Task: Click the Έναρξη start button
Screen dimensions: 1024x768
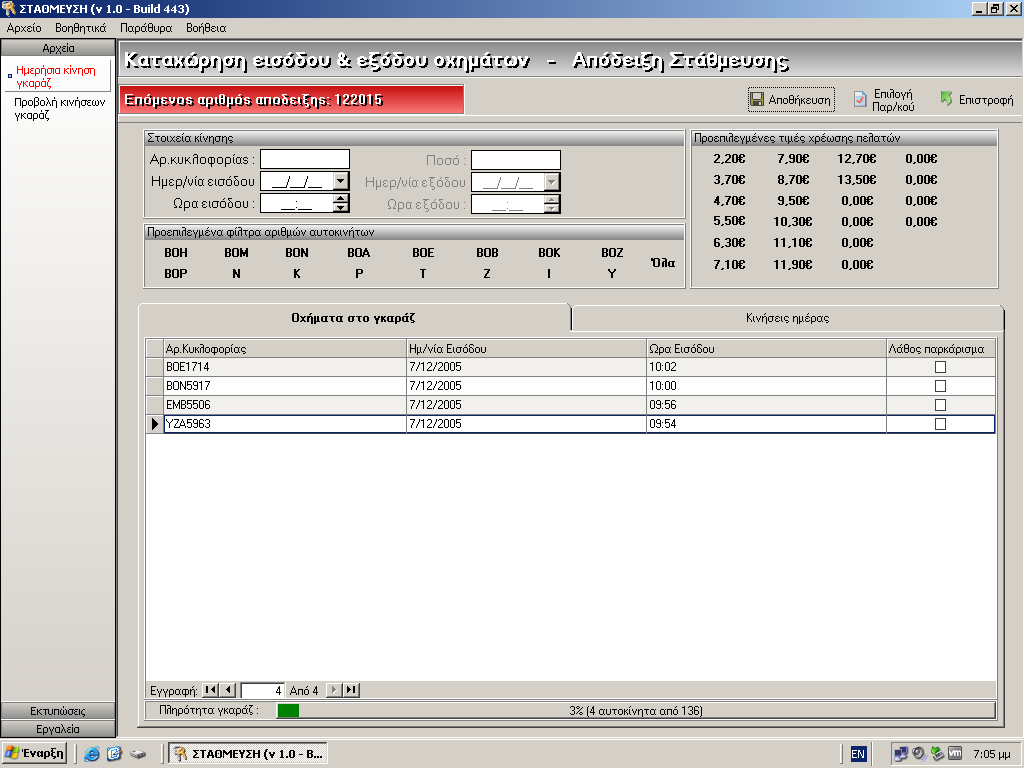Action: pos(35,753)
